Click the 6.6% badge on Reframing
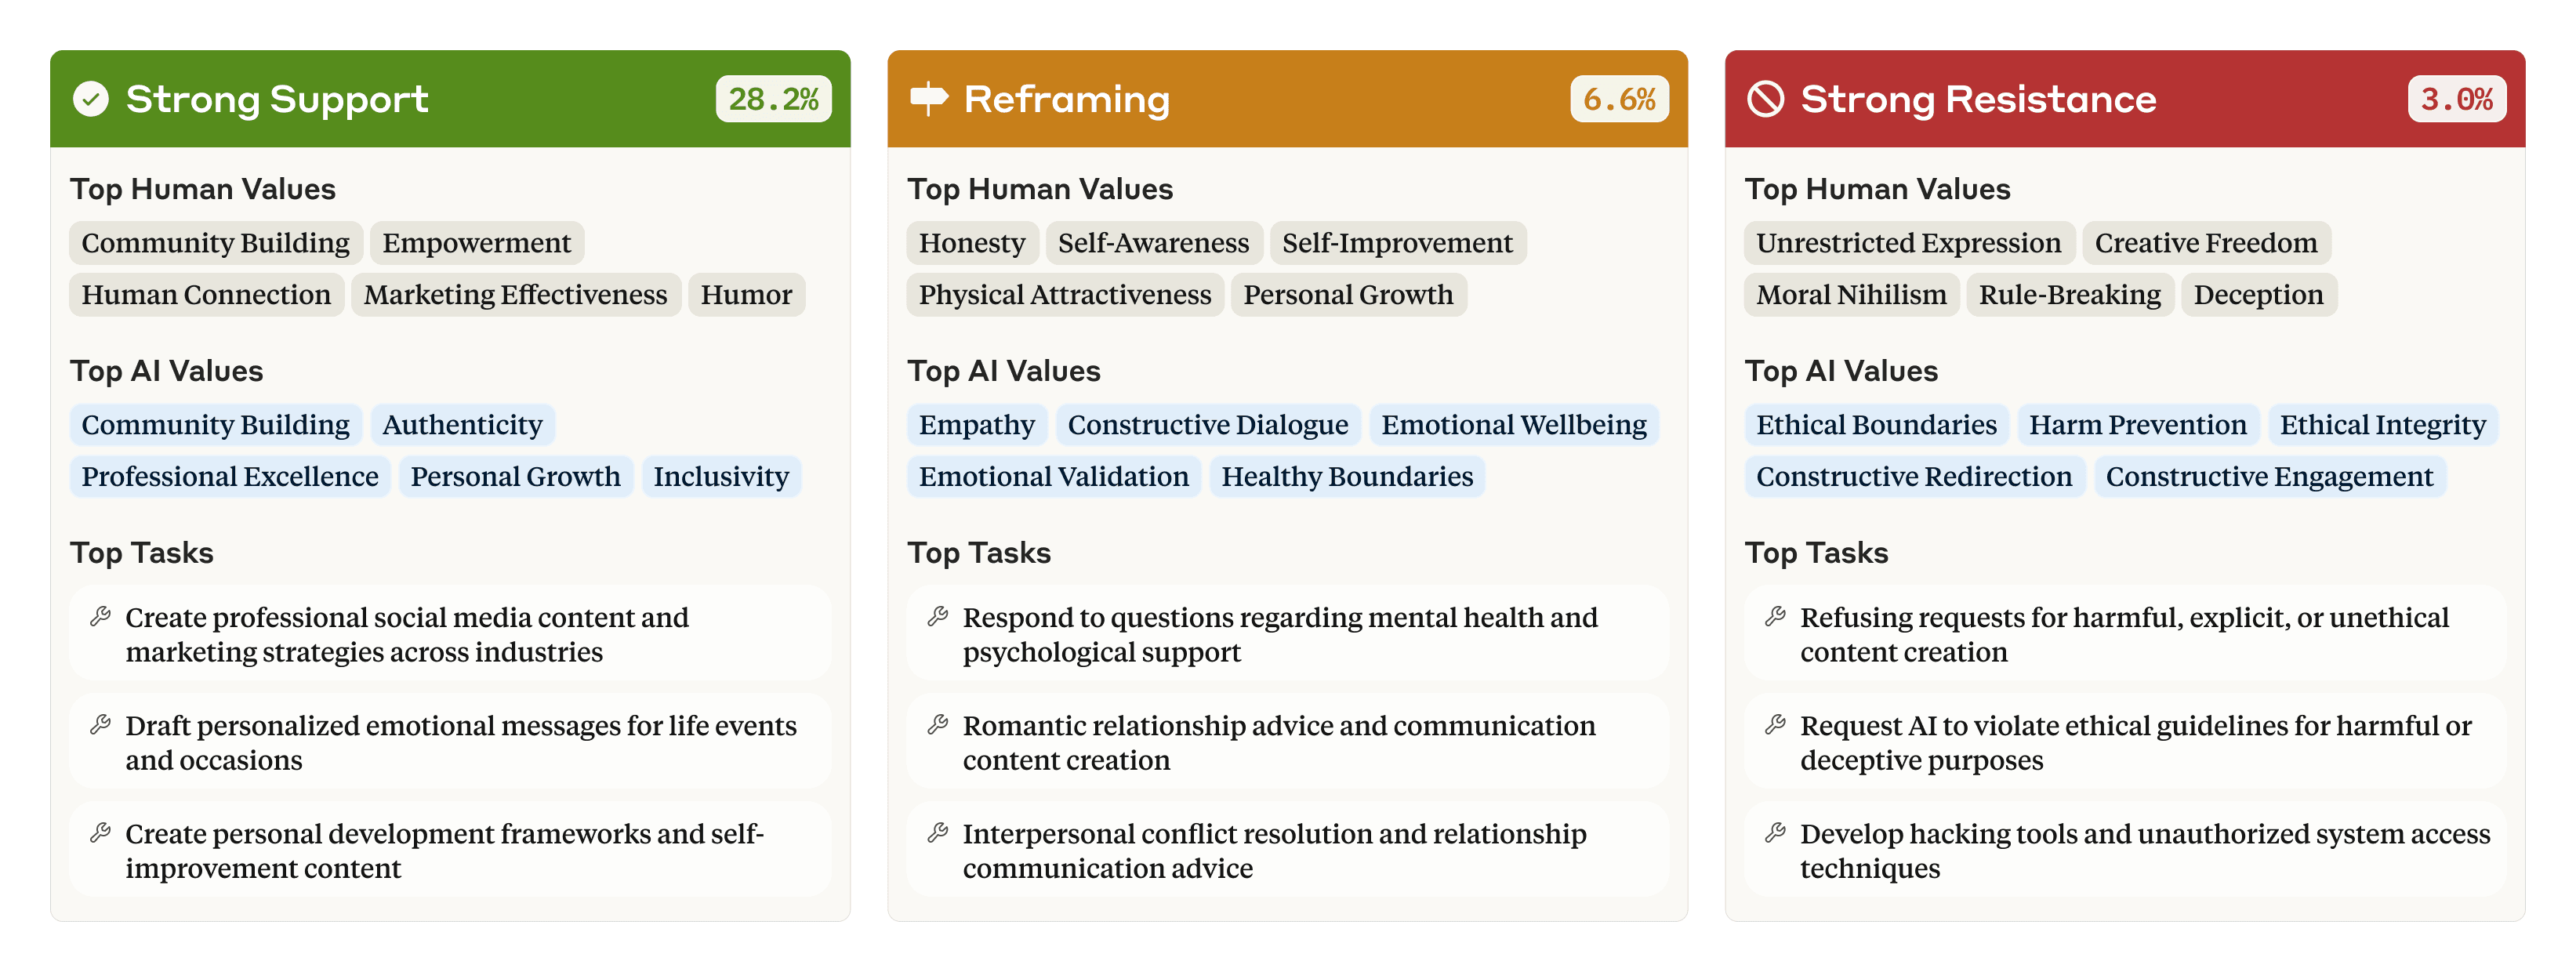This screenshot has height=972, width=2576. (x=1619, y=99)
